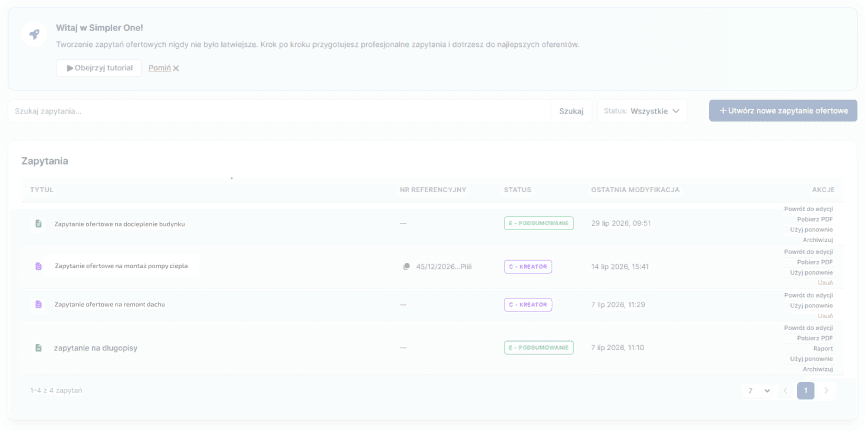The height and width of the screenshot is (431, 865).
Task: Click E - PODSUMOWANIE badge for długopisy row
Action: tap(538, 348)
